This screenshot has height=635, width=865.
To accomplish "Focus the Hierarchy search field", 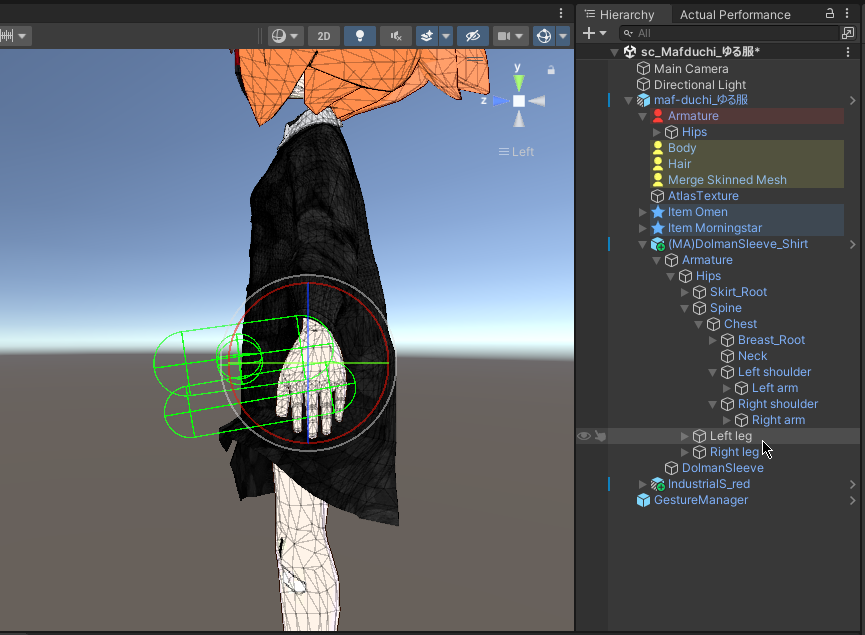I will pyautogui.click(x=728, y=33).
